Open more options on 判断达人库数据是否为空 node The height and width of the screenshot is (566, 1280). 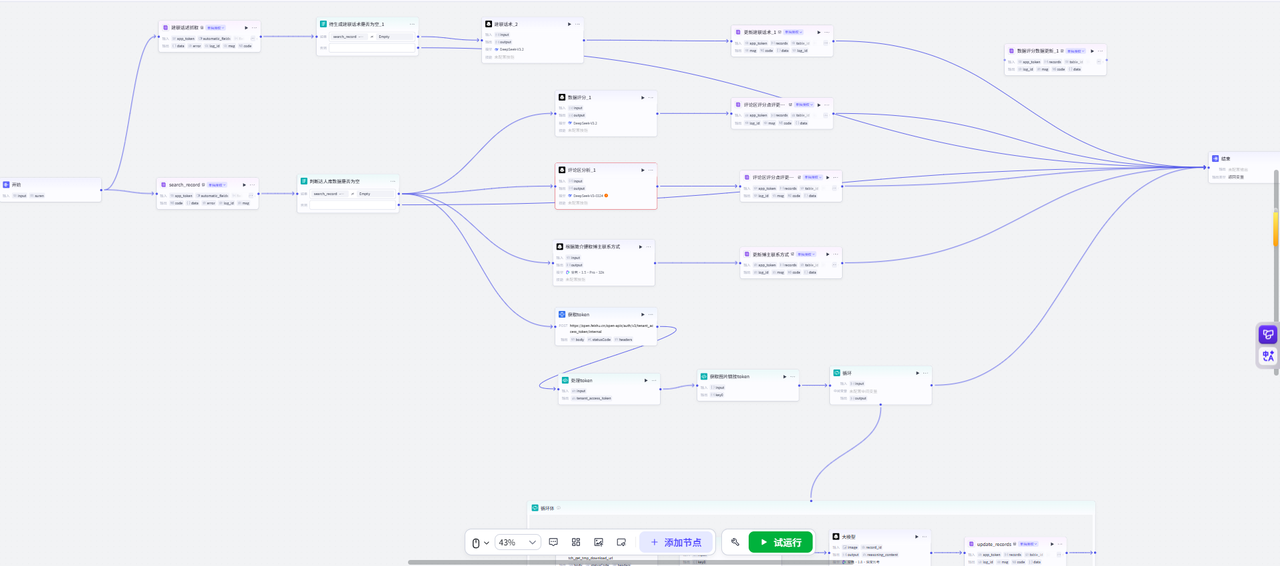point(393,182)
